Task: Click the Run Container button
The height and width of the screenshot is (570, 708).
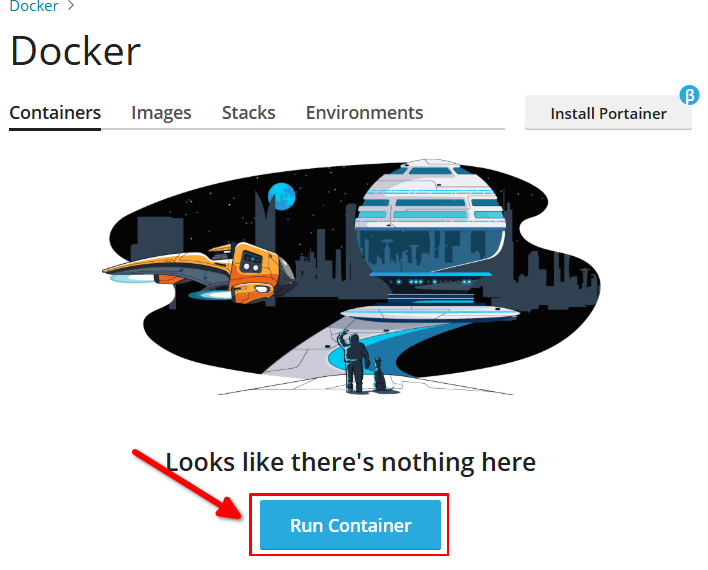Action: [350, 525]
